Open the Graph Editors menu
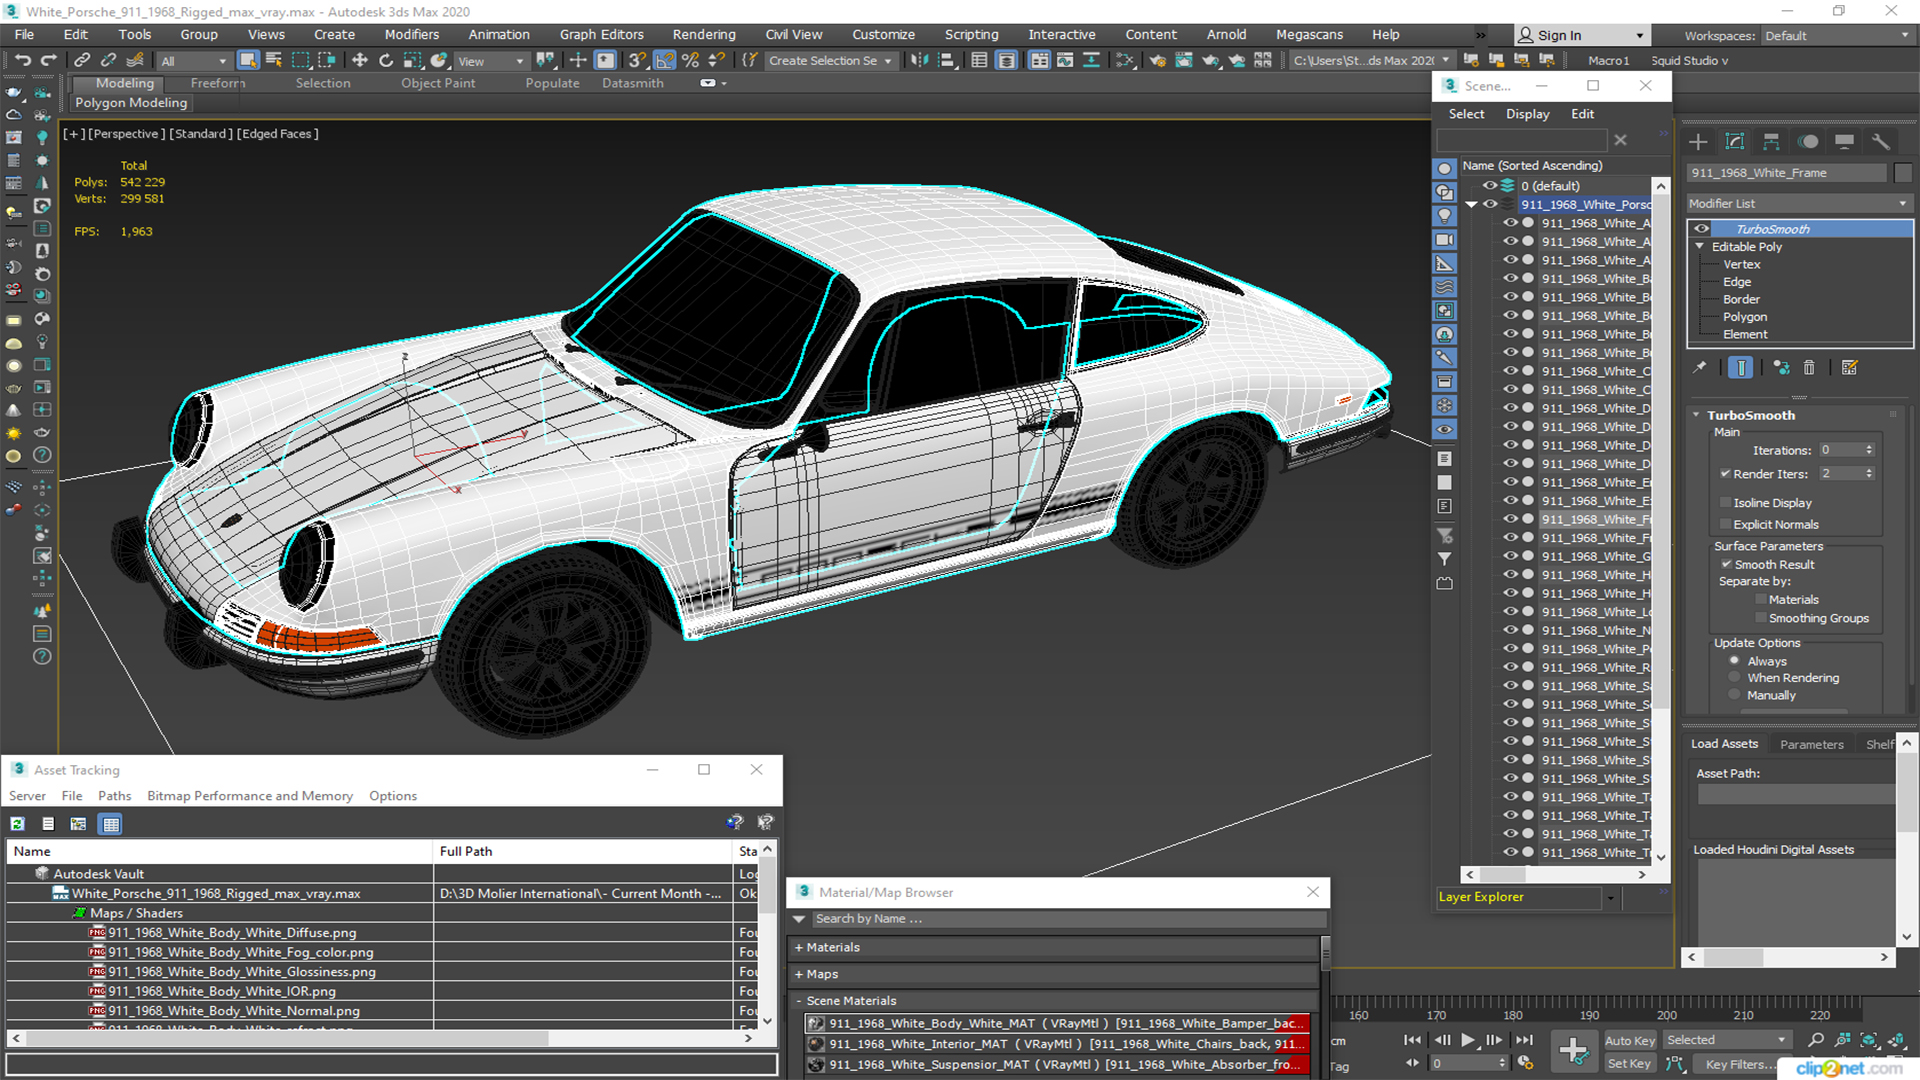The width and height of the screenshot is (1920, 1080). pos(601,34)
